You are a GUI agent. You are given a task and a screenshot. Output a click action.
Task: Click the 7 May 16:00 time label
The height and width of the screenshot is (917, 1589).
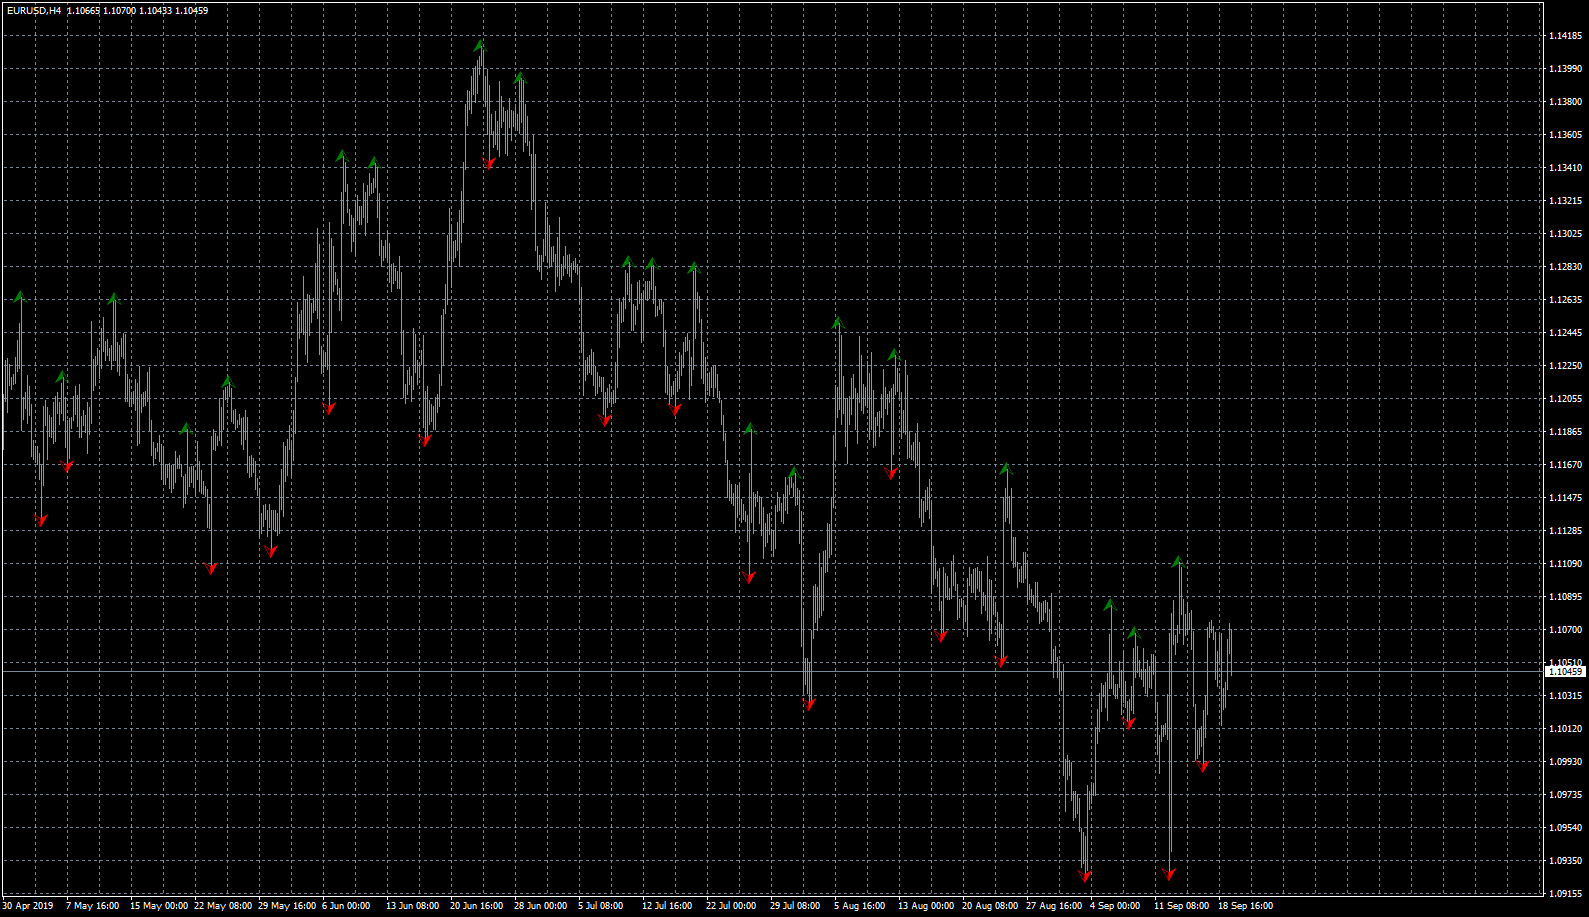point(92,906)
